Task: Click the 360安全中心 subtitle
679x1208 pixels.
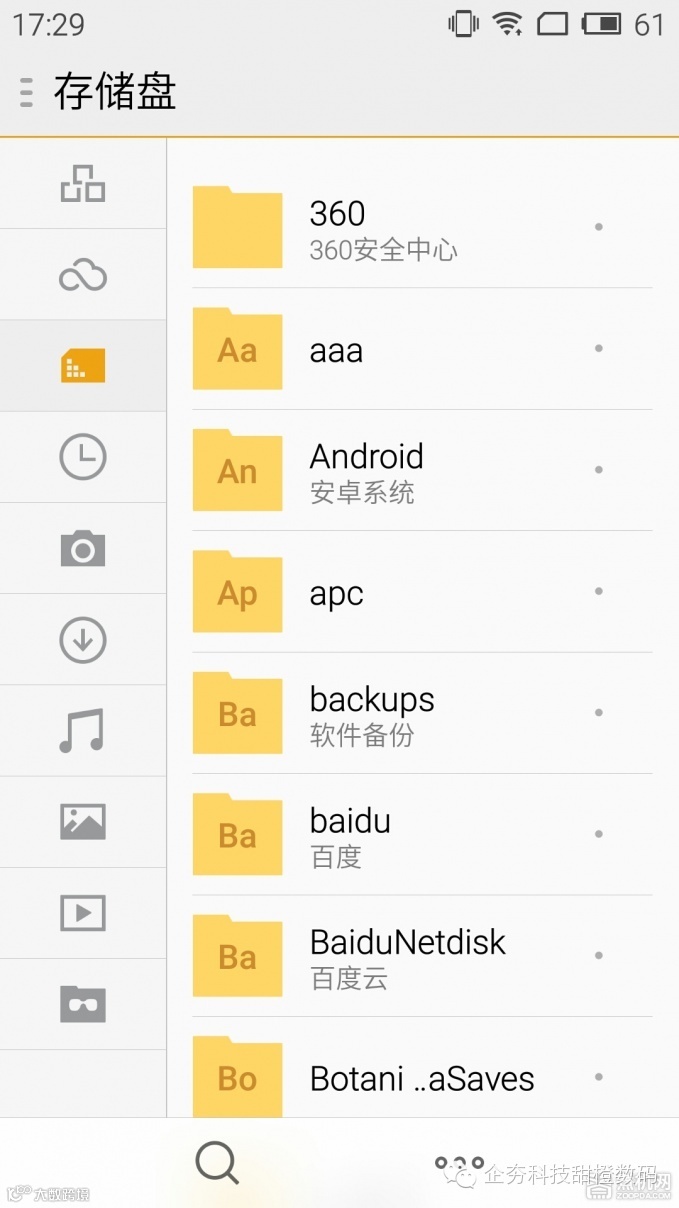Action: pos(384,250)
